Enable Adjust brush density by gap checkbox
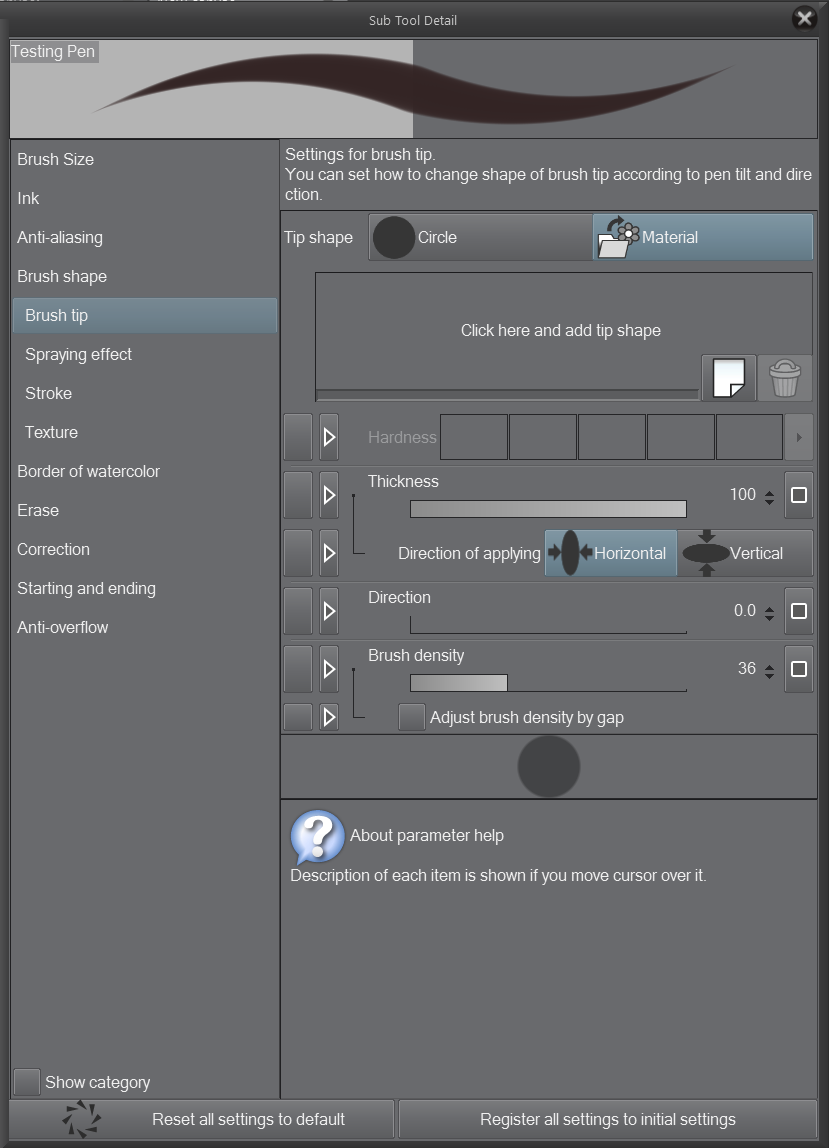 click(412, 718)
